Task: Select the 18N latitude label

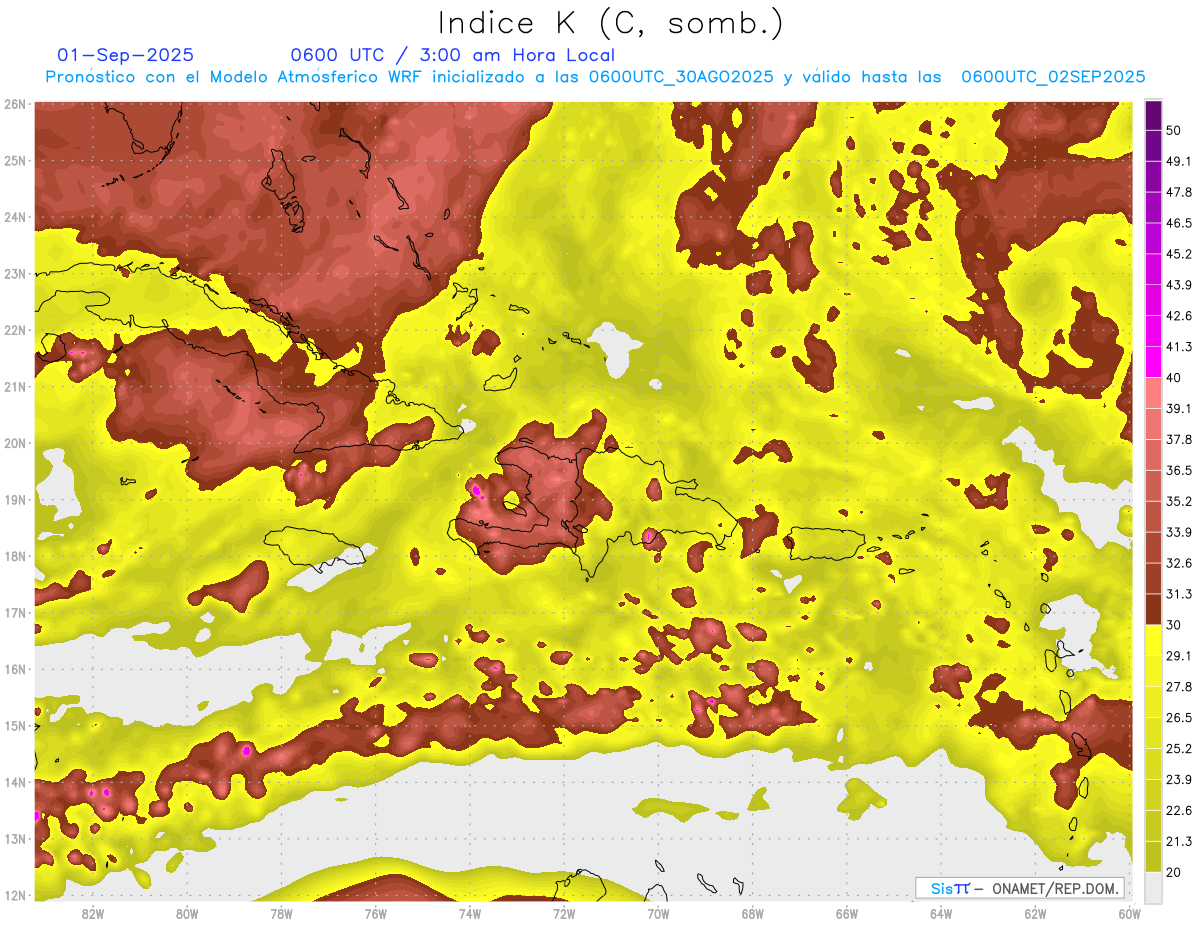Action: click(x=15, y=556)
